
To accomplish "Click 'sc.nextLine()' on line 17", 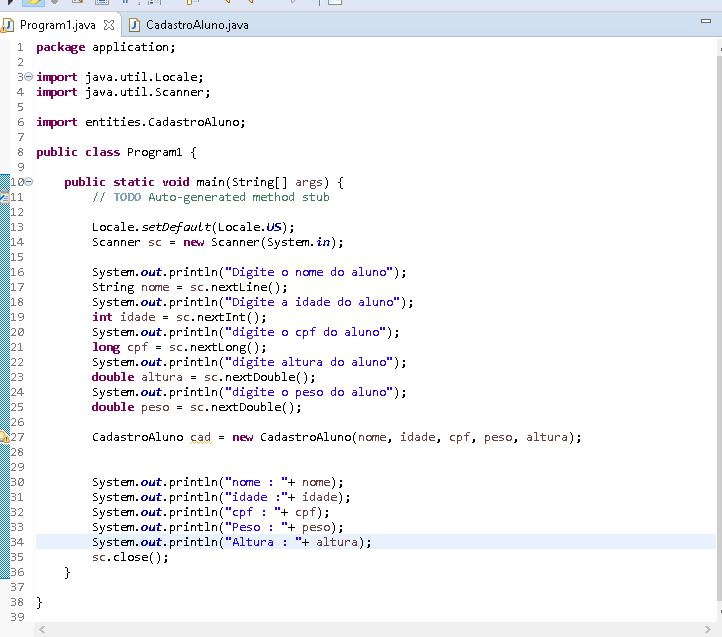I will tap(235, 287).
